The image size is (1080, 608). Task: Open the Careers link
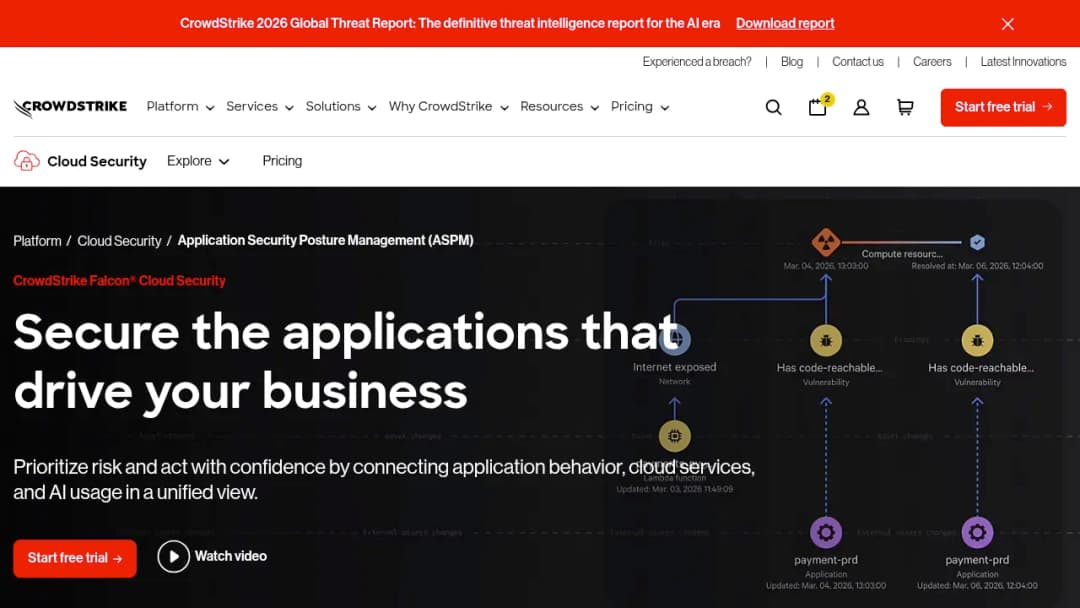(932, 62)
